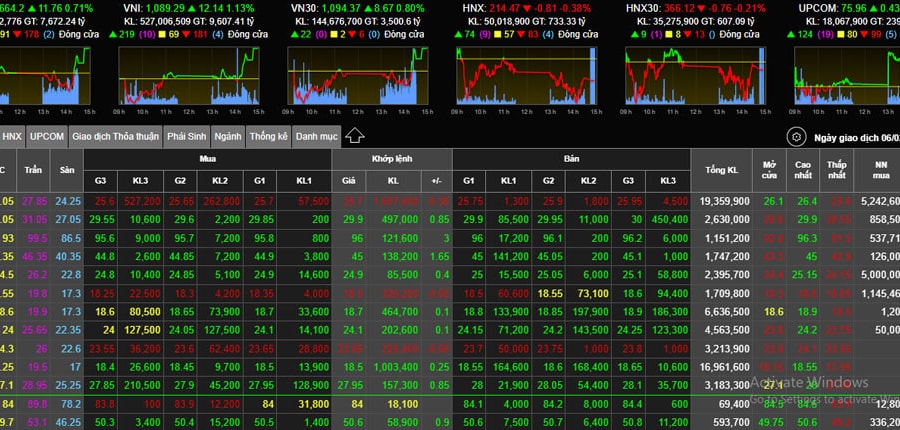Click the Trần column header
The width and height of the screenshot is (900, 430).
tap(33, 171)
